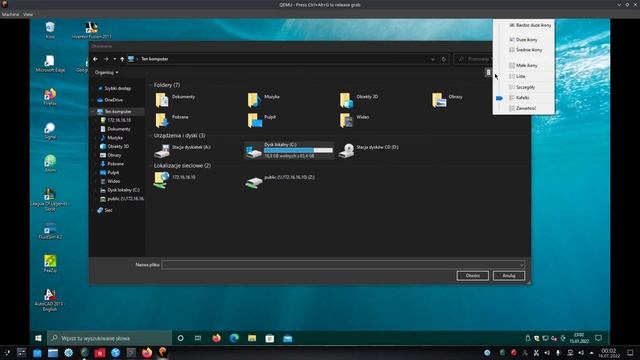Collapse the Foldery (7) group
This screenshot has height=360, width=640.
151,85
